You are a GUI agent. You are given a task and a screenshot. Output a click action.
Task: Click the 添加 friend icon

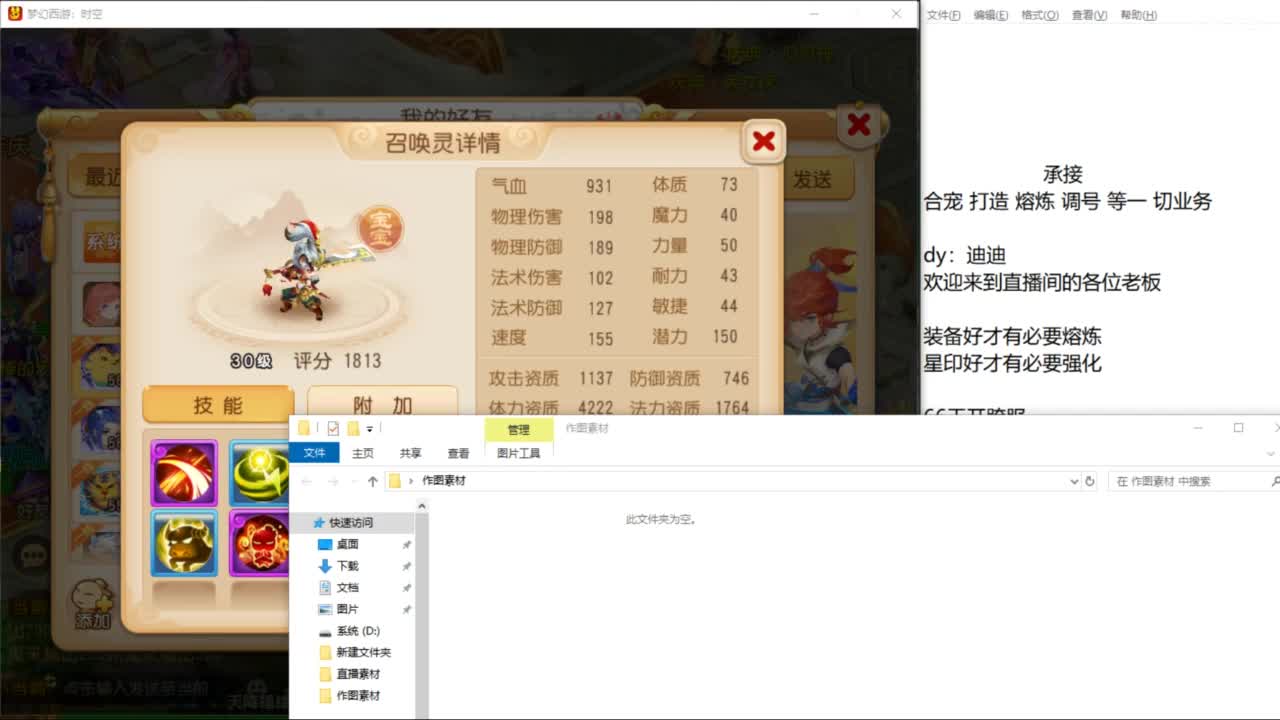(93, 603)
